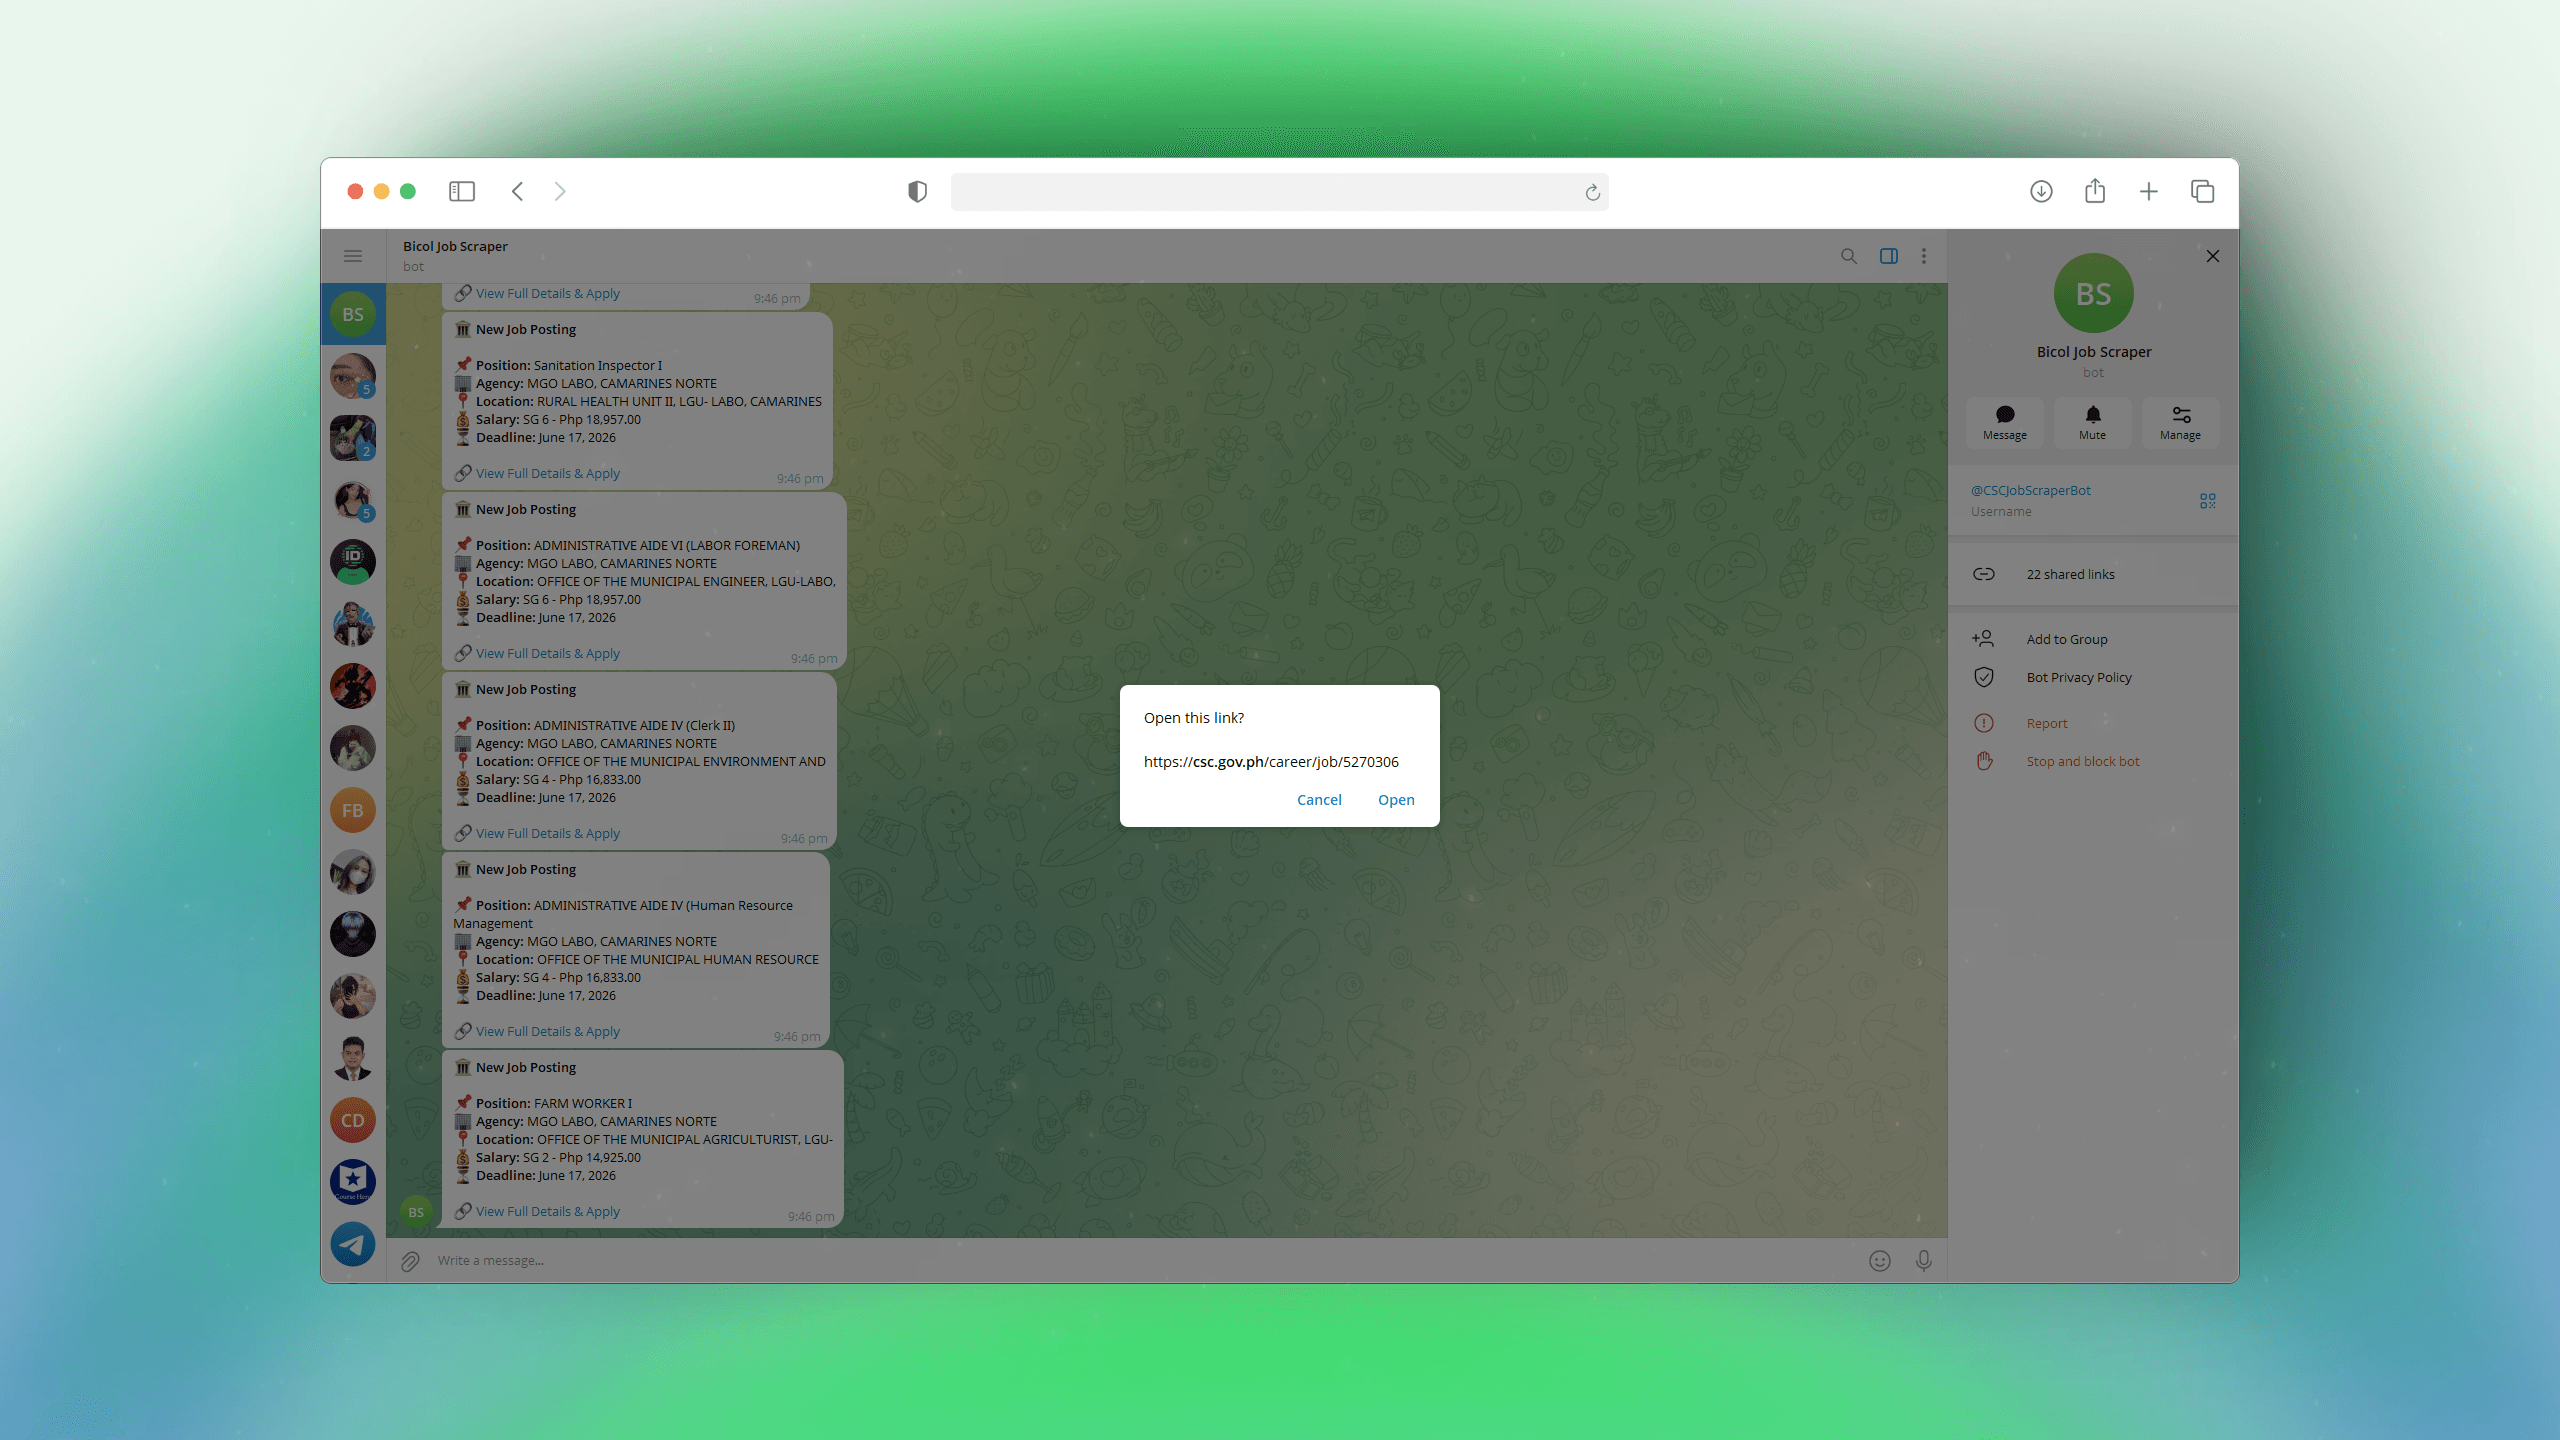The height and width of the screenshot is (1440, 2560).
Task: Click the chain icon beside shared links
Action: pos(1984,574)
